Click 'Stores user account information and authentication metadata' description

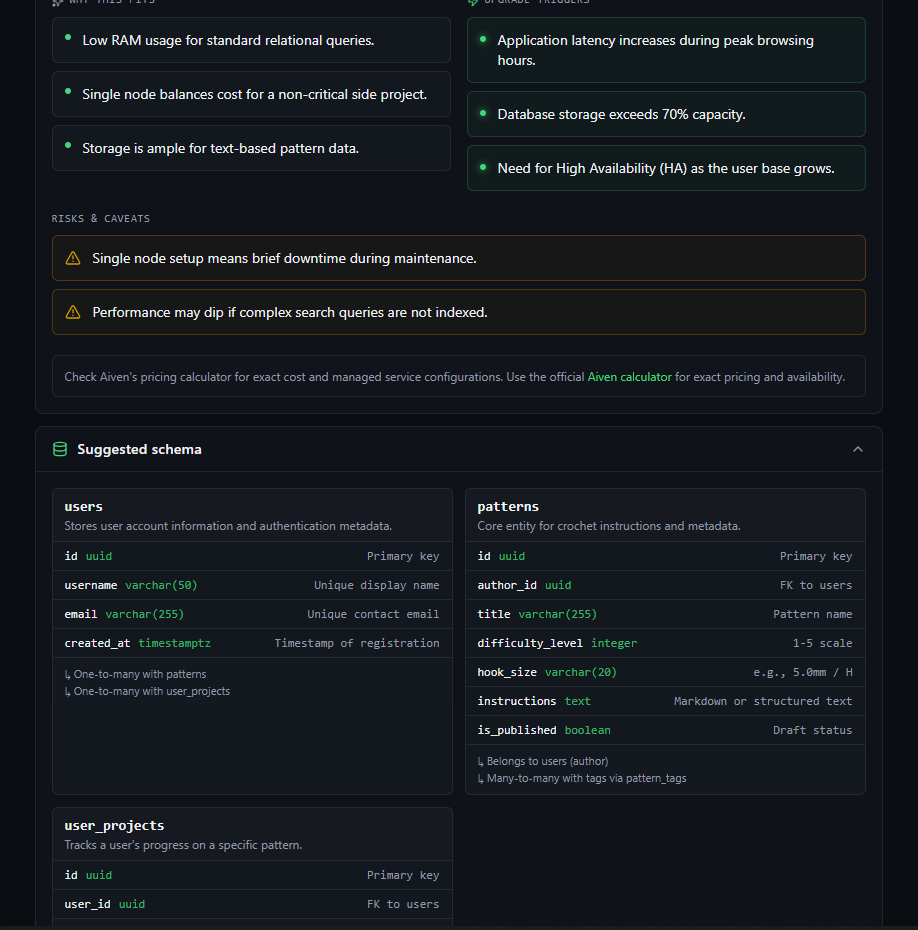point(228,526)
